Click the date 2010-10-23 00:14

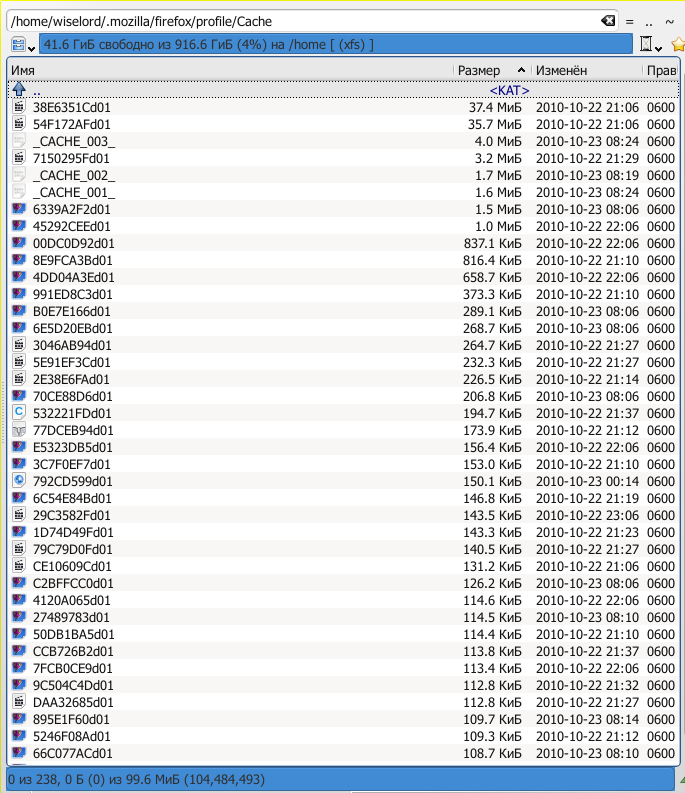click(x=587, y=481)
